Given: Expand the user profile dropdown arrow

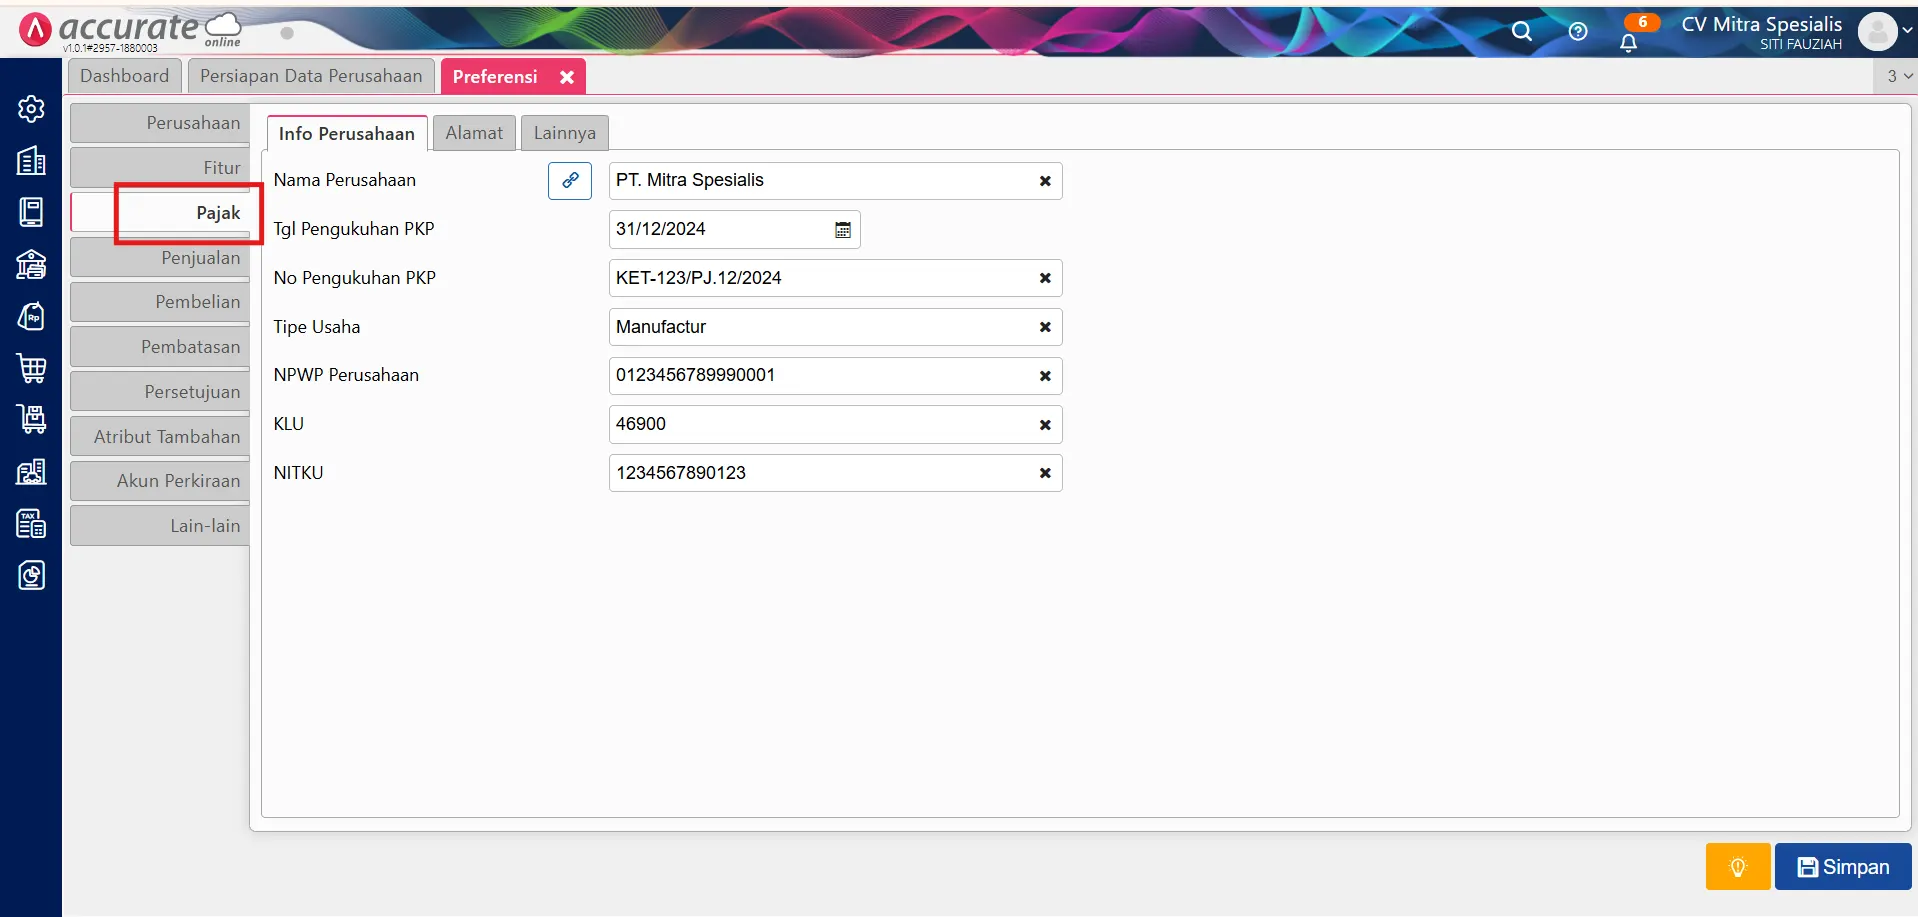Looking at the screenshot, I should click(x=1907, y=30).
